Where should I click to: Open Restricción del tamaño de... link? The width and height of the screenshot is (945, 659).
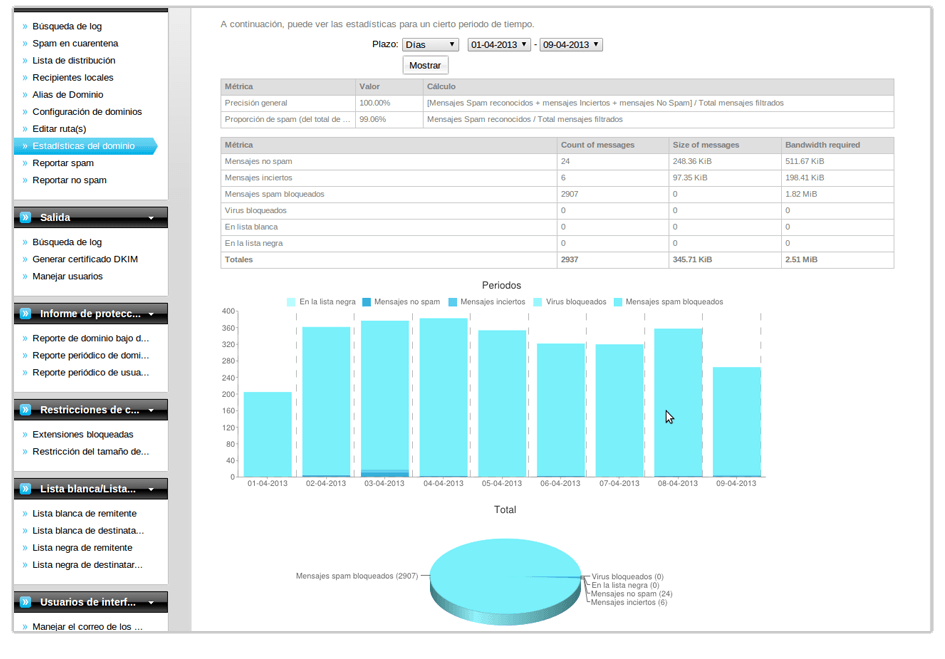[90, 452]
